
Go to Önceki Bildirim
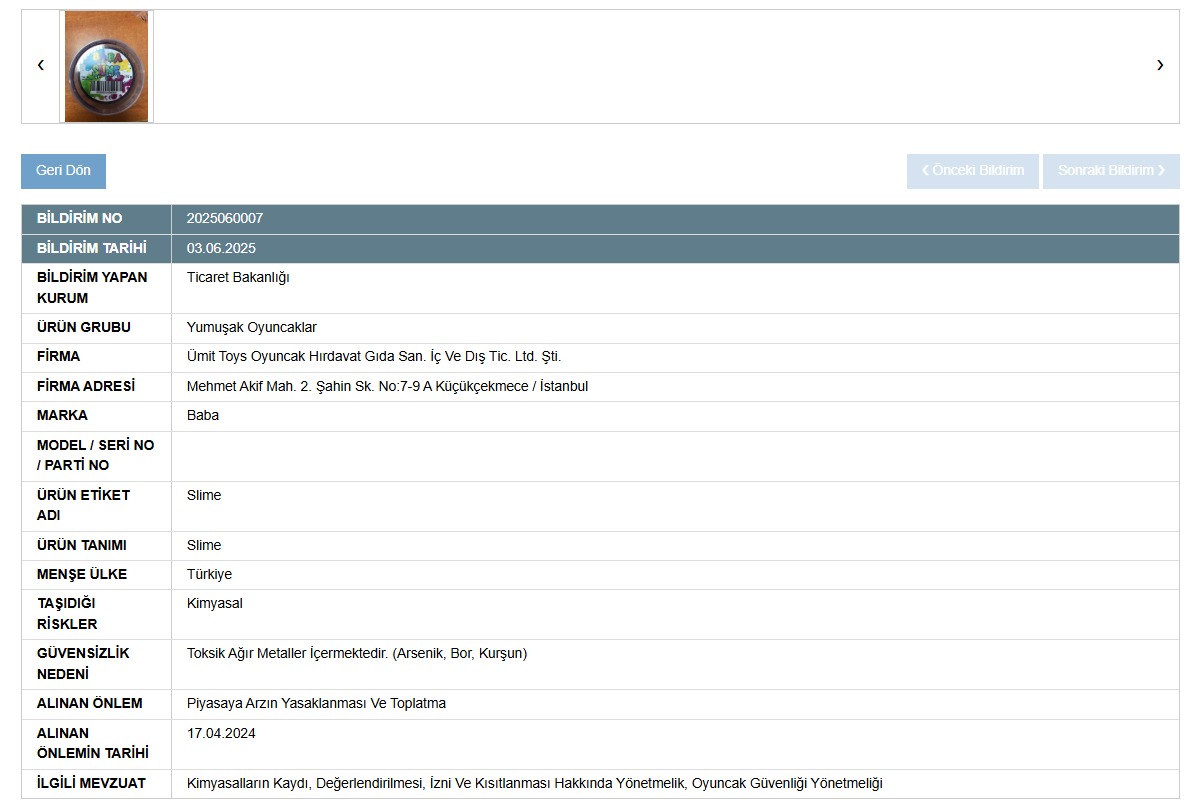973,171
